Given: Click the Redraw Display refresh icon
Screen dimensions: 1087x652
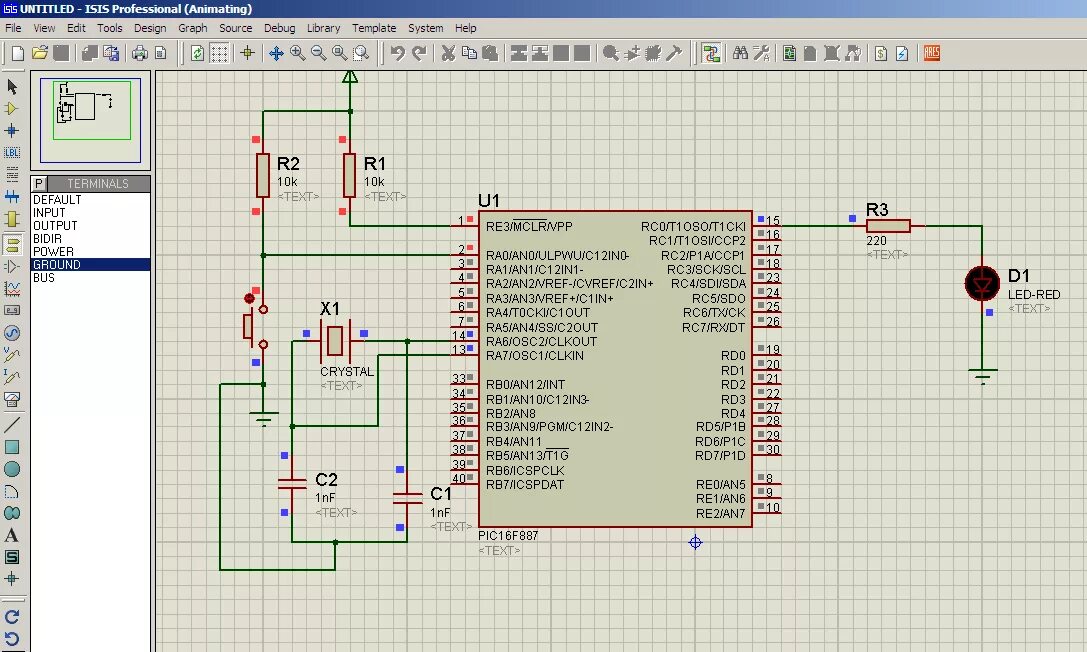Looking at the screenshot, I should (198, 53).
